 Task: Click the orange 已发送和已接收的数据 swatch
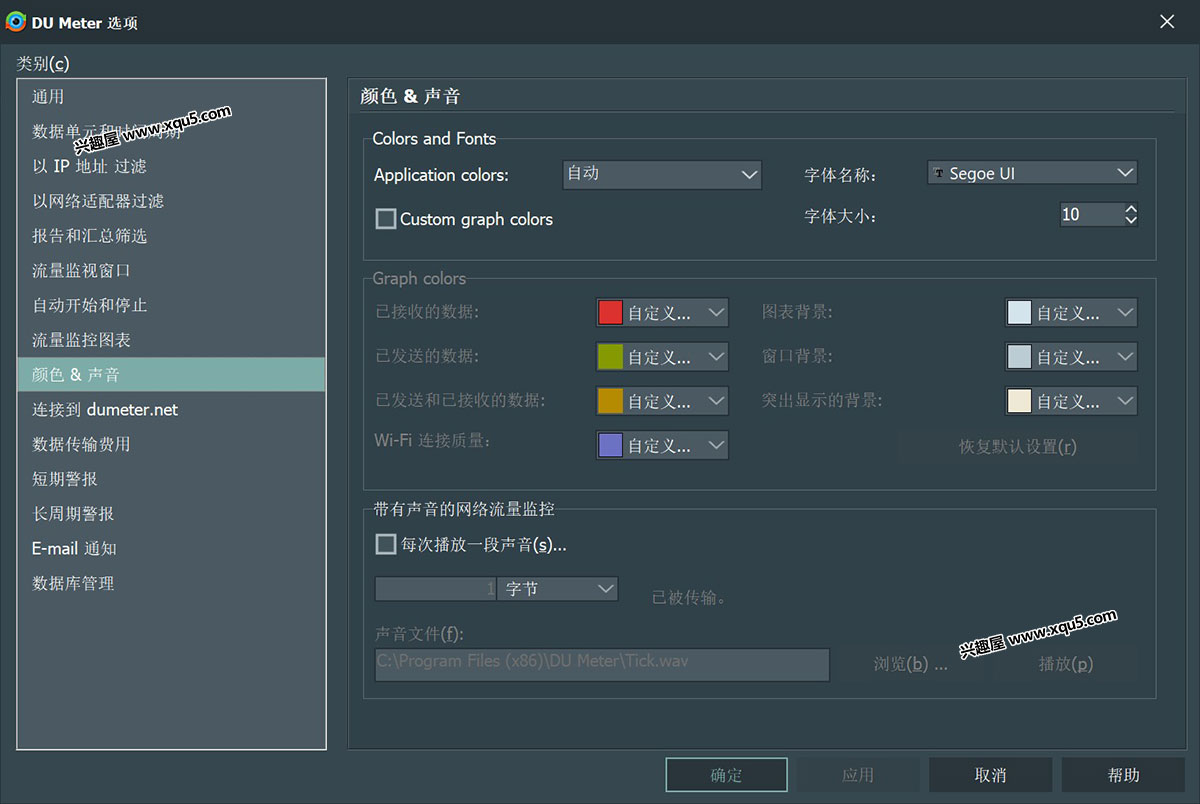610,401
